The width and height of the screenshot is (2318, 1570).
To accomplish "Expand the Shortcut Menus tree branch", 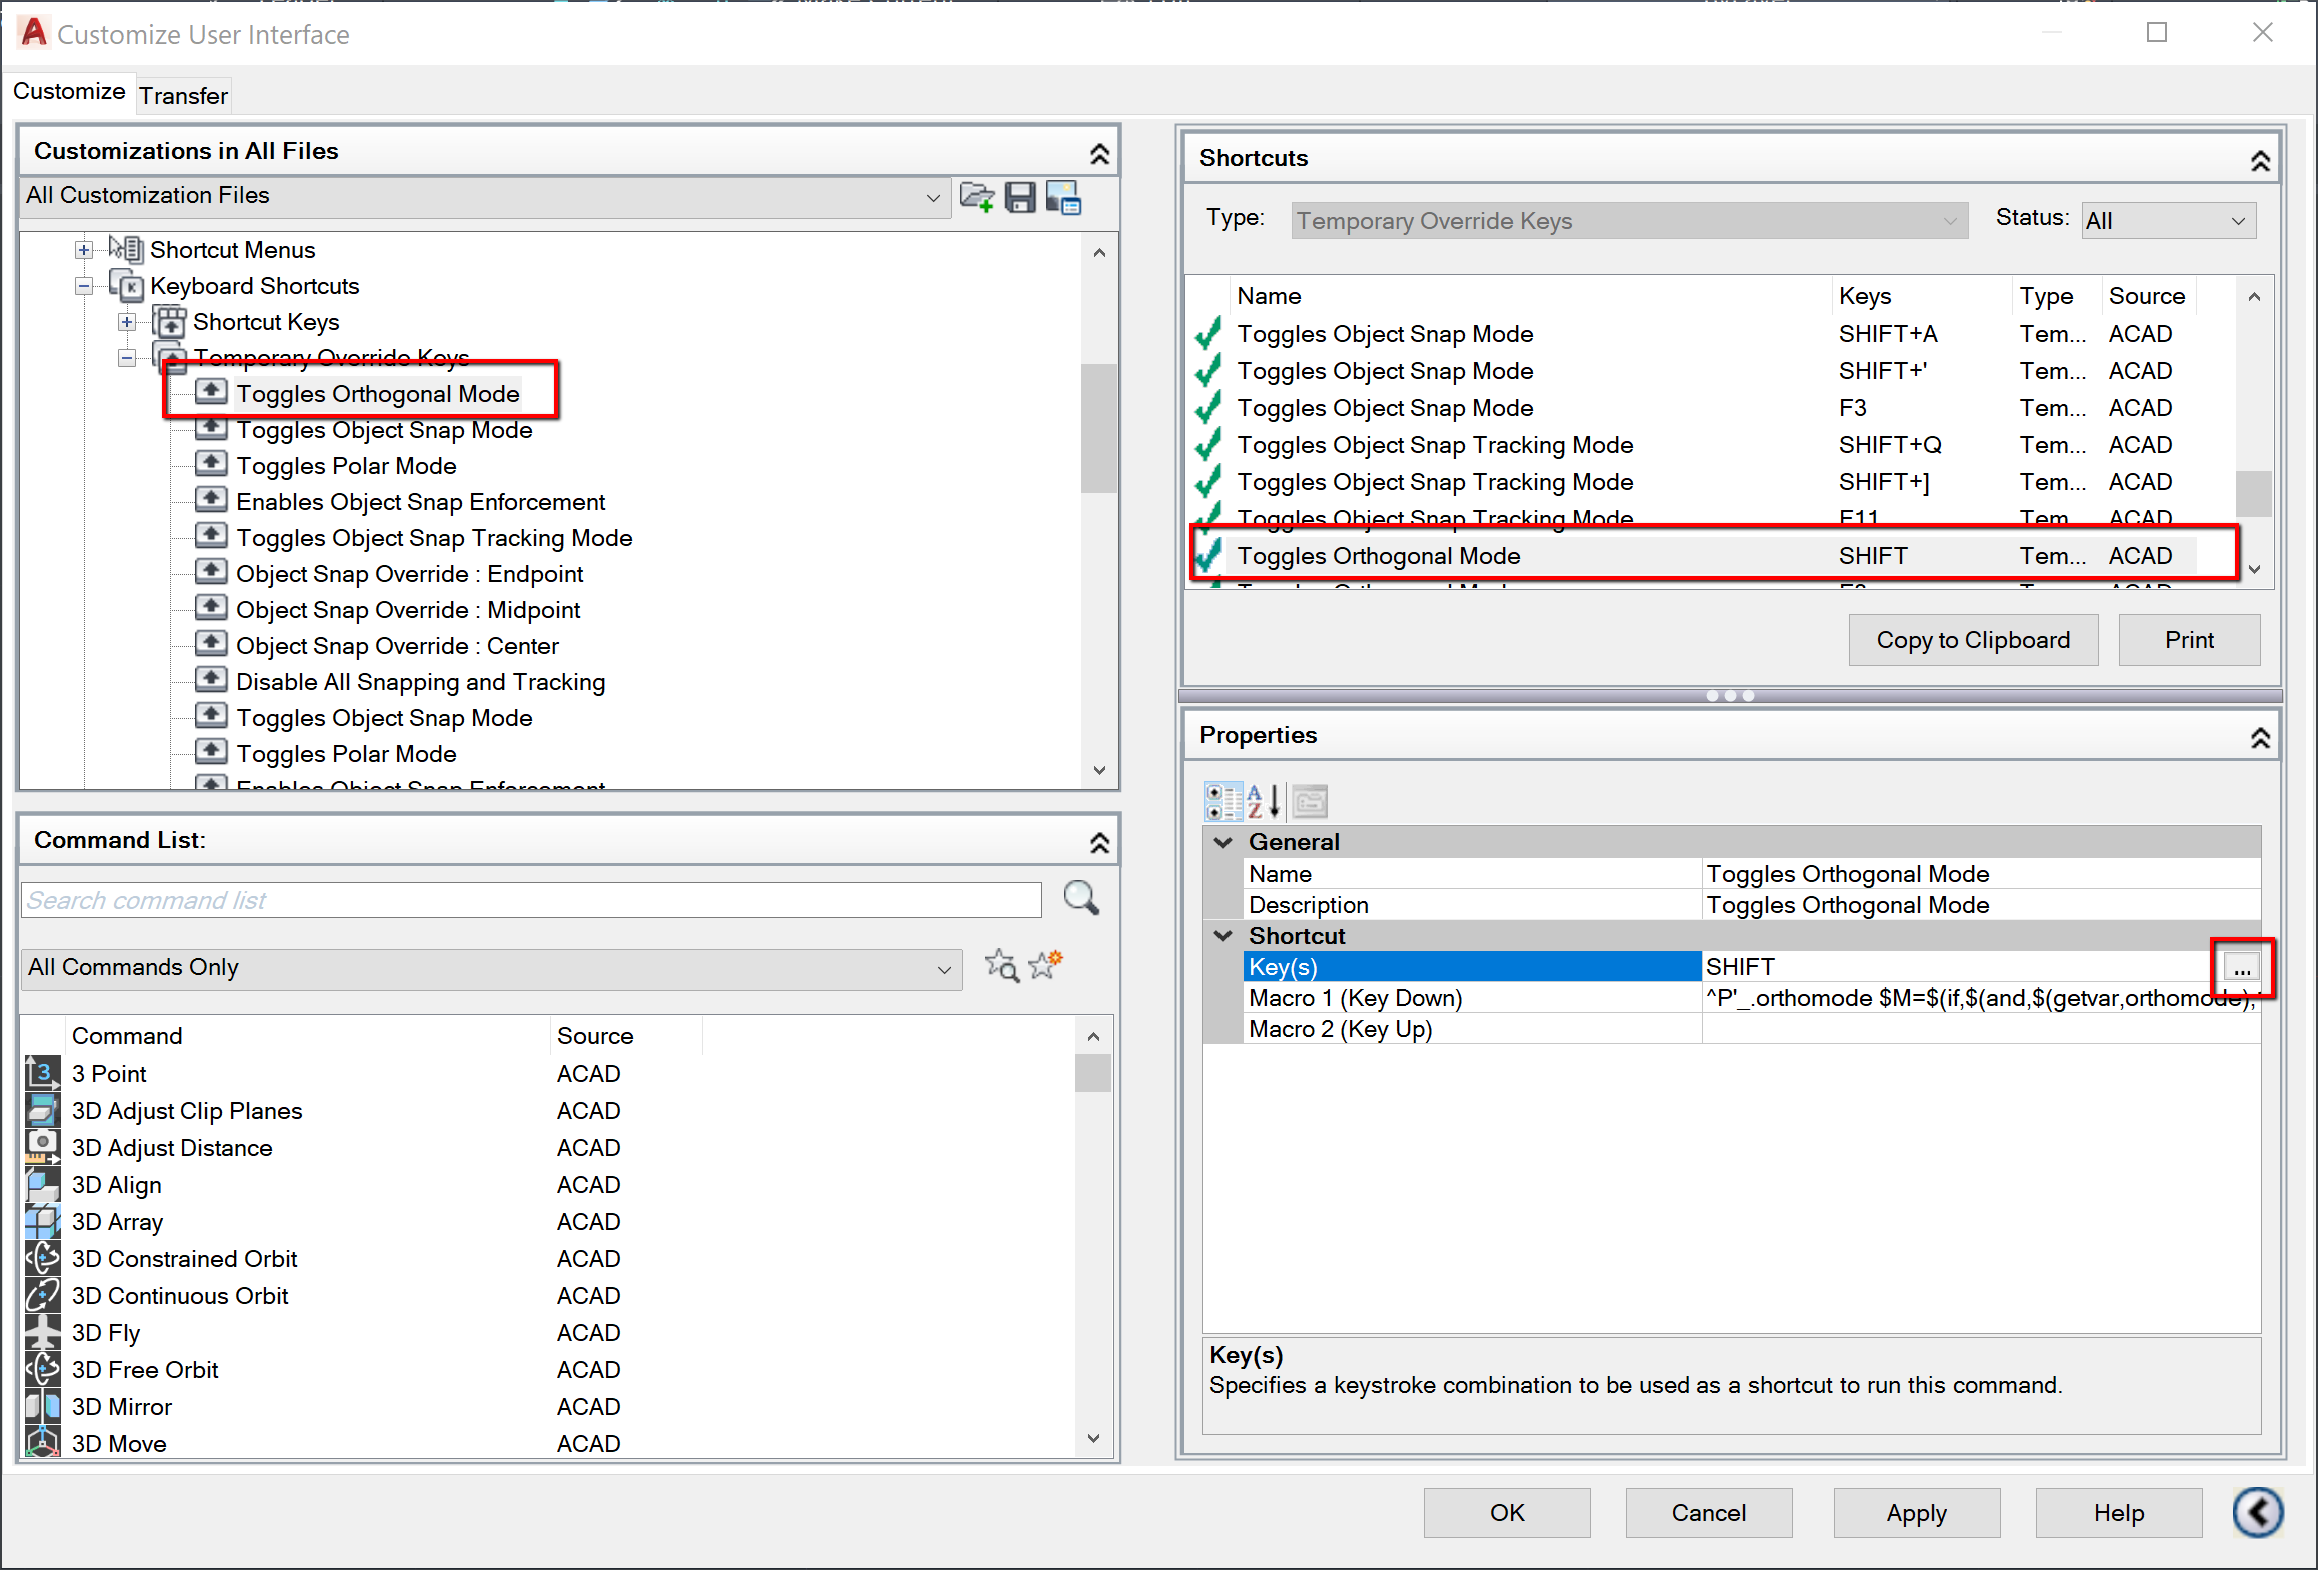I will pos(84,249).
